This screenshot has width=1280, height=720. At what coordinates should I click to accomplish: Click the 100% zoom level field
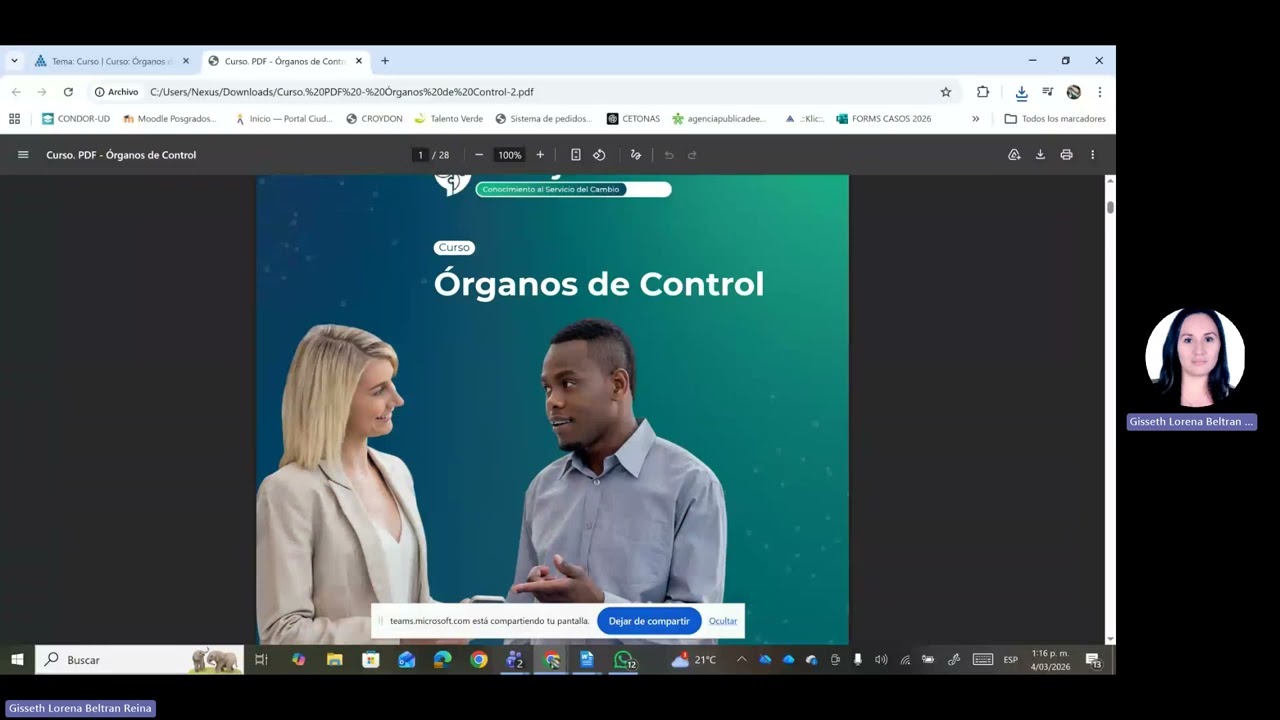point(510,155)
